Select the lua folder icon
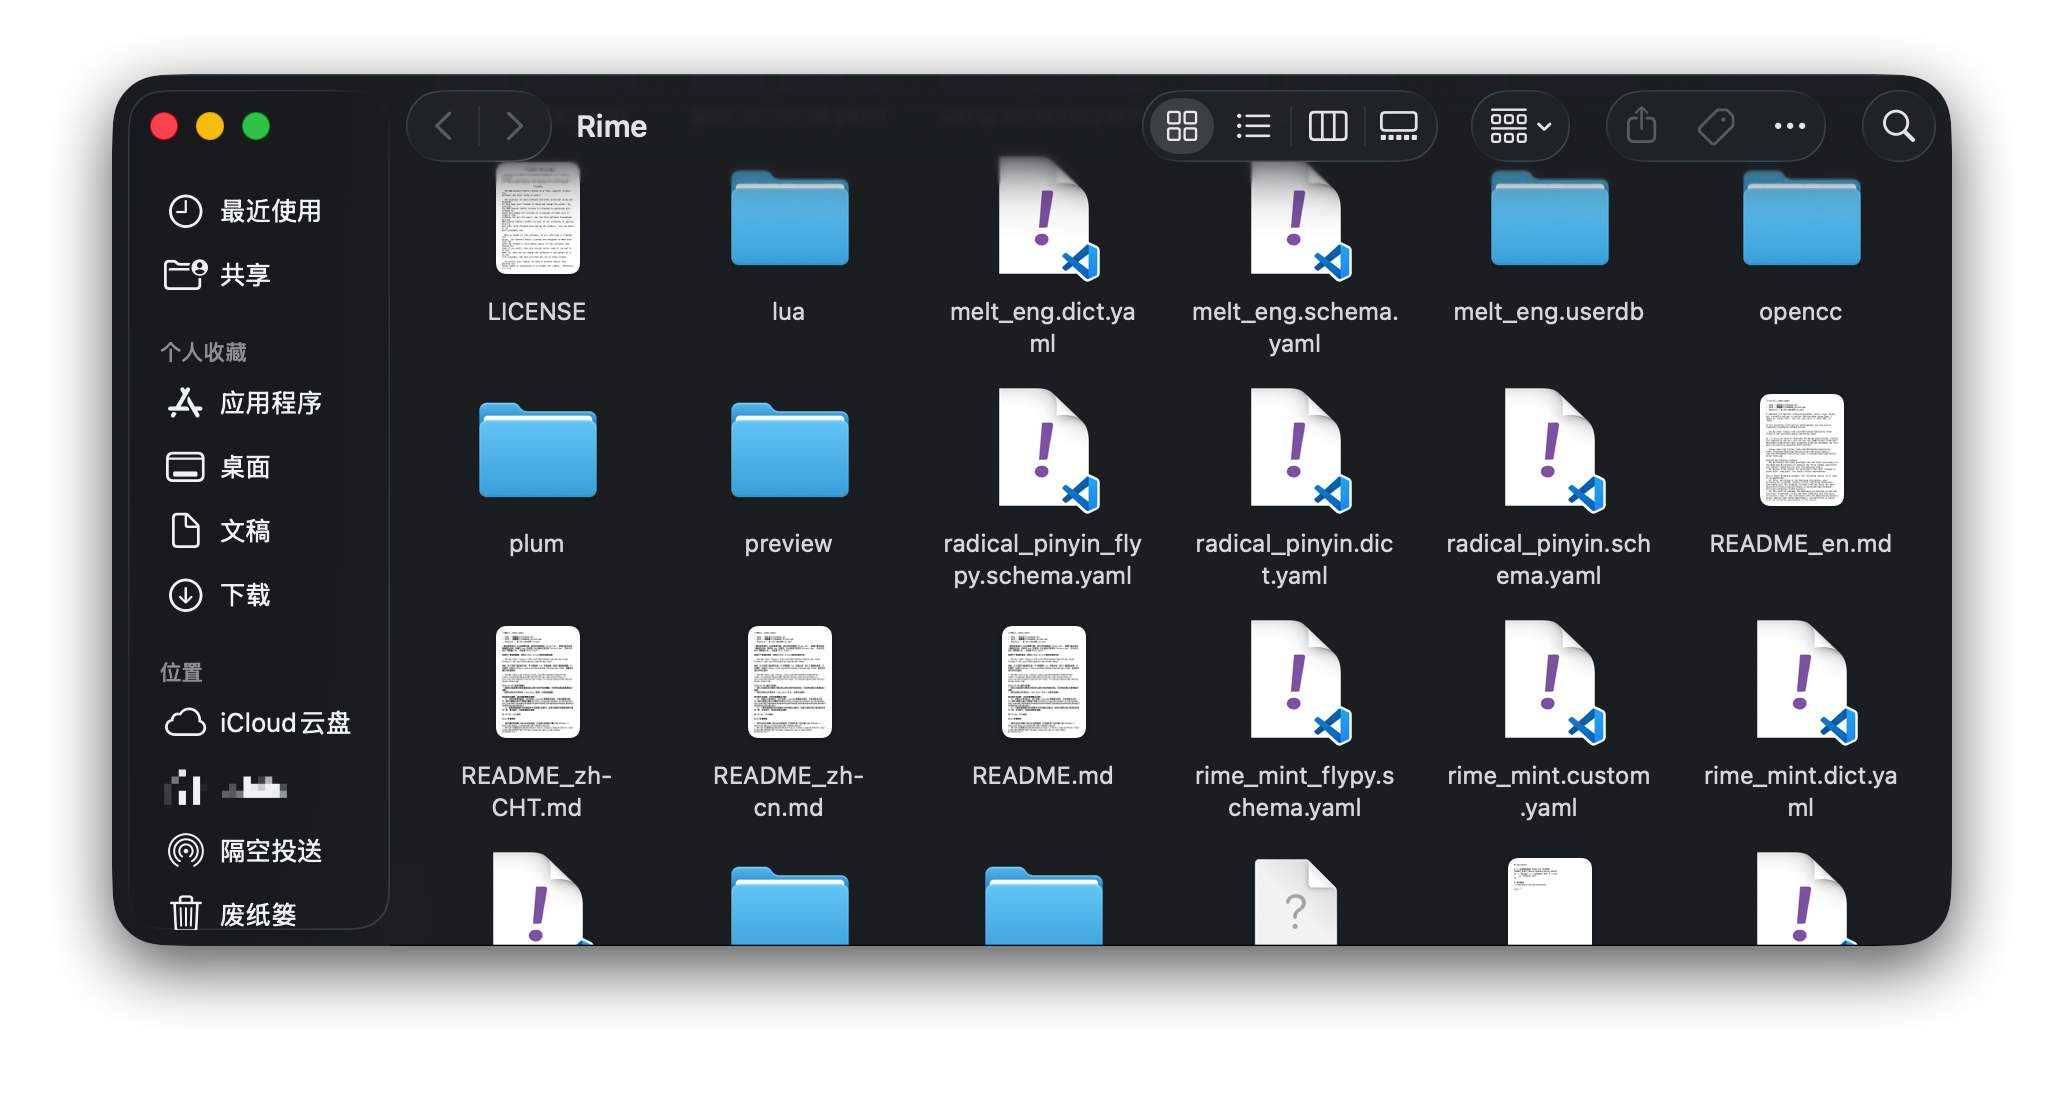Screen dimensions: 2064x1096 pyautogui.click(x=789, y=219)
